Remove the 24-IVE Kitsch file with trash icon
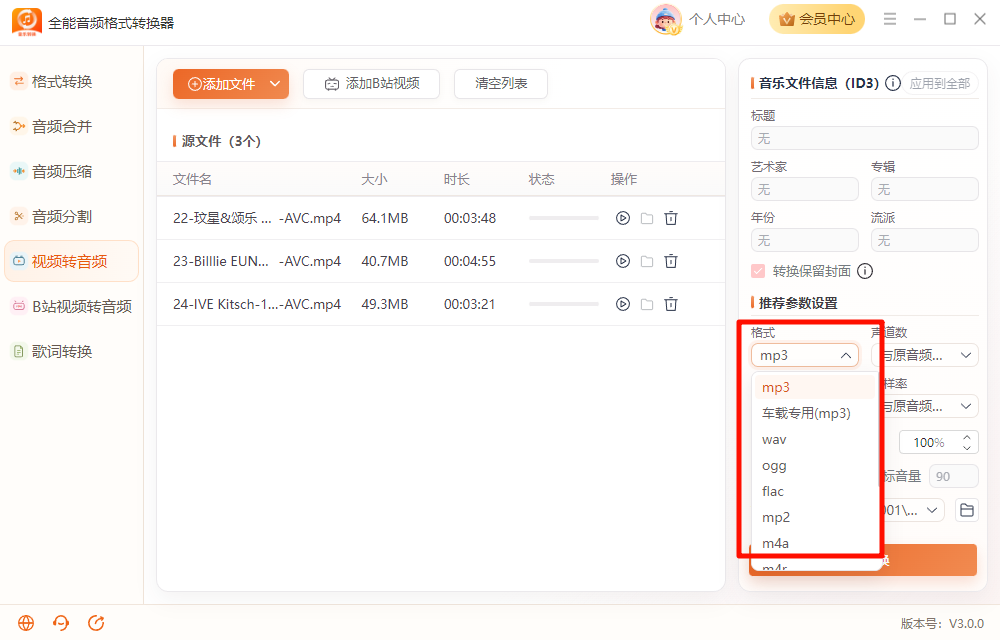This screenshot has width=1000, height=640. click(x=671, y=304)
